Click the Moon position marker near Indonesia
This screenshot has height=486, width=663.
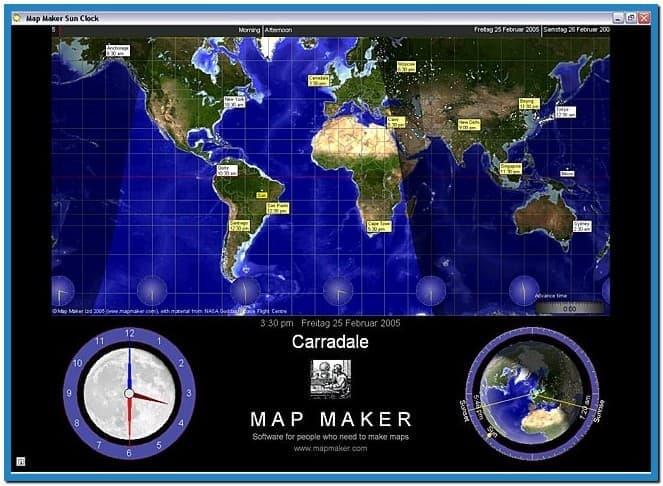pyautogui.click(x=567, y=173)
